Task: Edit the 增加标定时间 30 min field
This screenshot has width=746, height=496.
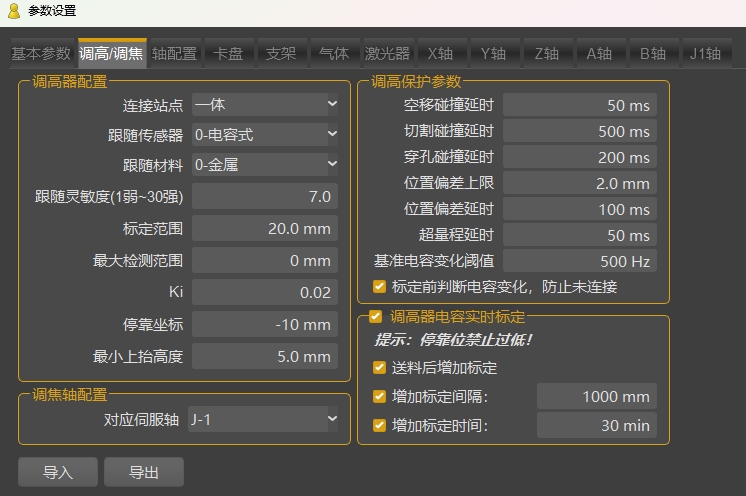Action: click(597, 425)
